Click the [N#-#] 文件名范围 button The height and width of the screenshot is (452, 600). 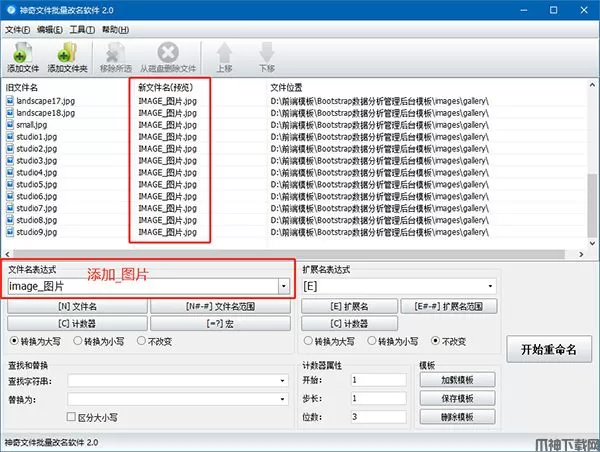click(220, 307)
